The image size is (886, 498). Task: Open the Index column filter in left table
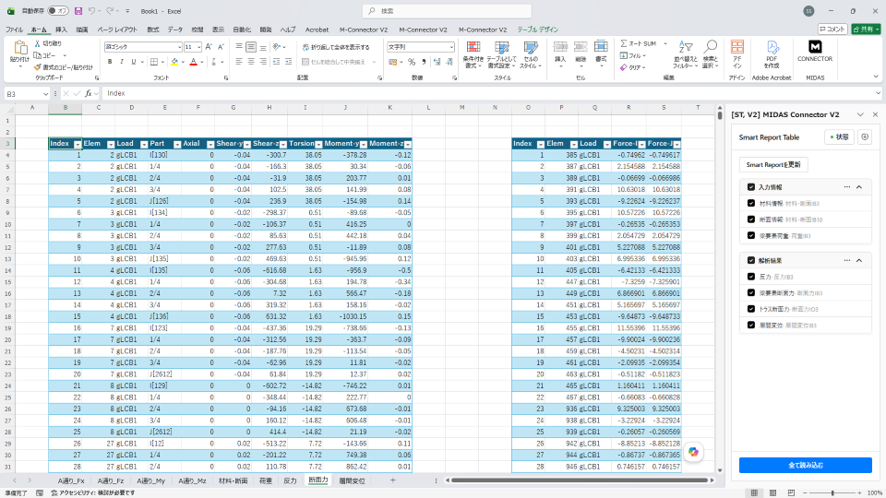pyautogui.click(x=77, y=144)
